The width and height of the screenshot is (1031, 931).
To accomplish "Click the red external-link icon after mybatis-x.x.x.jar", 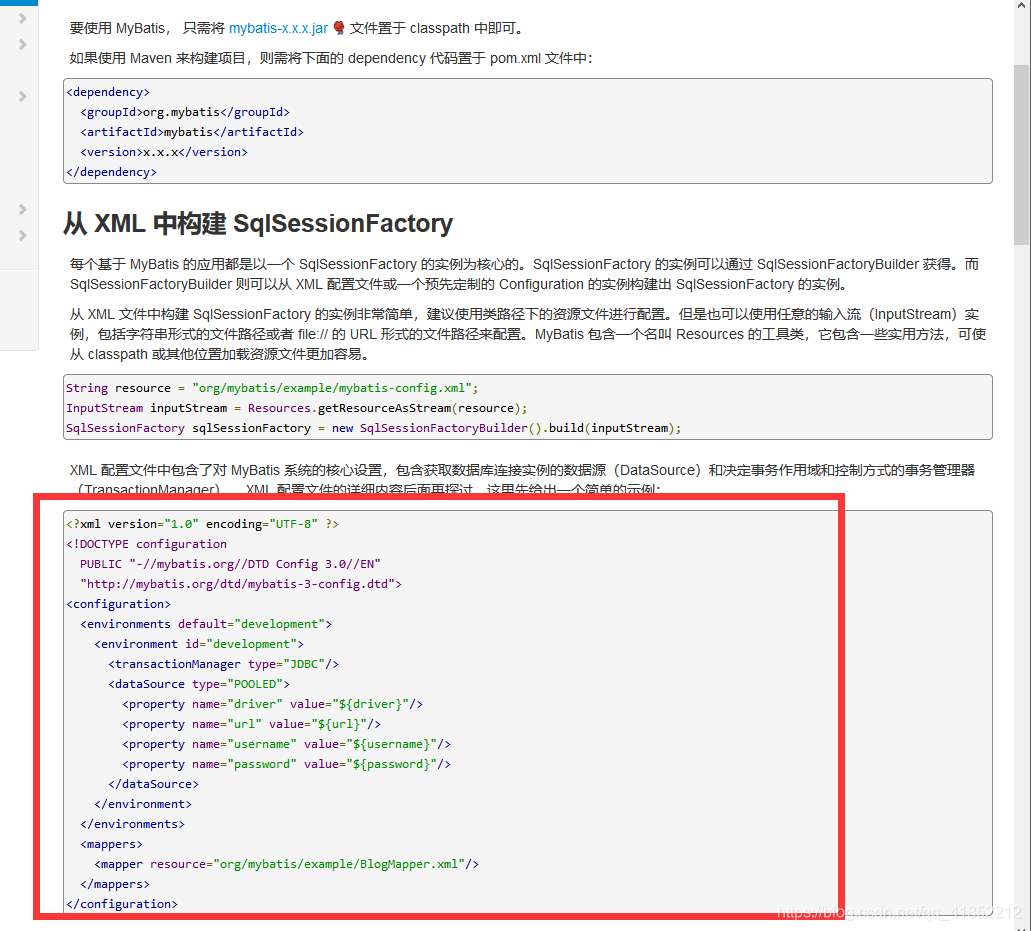I will pos(339,28).
